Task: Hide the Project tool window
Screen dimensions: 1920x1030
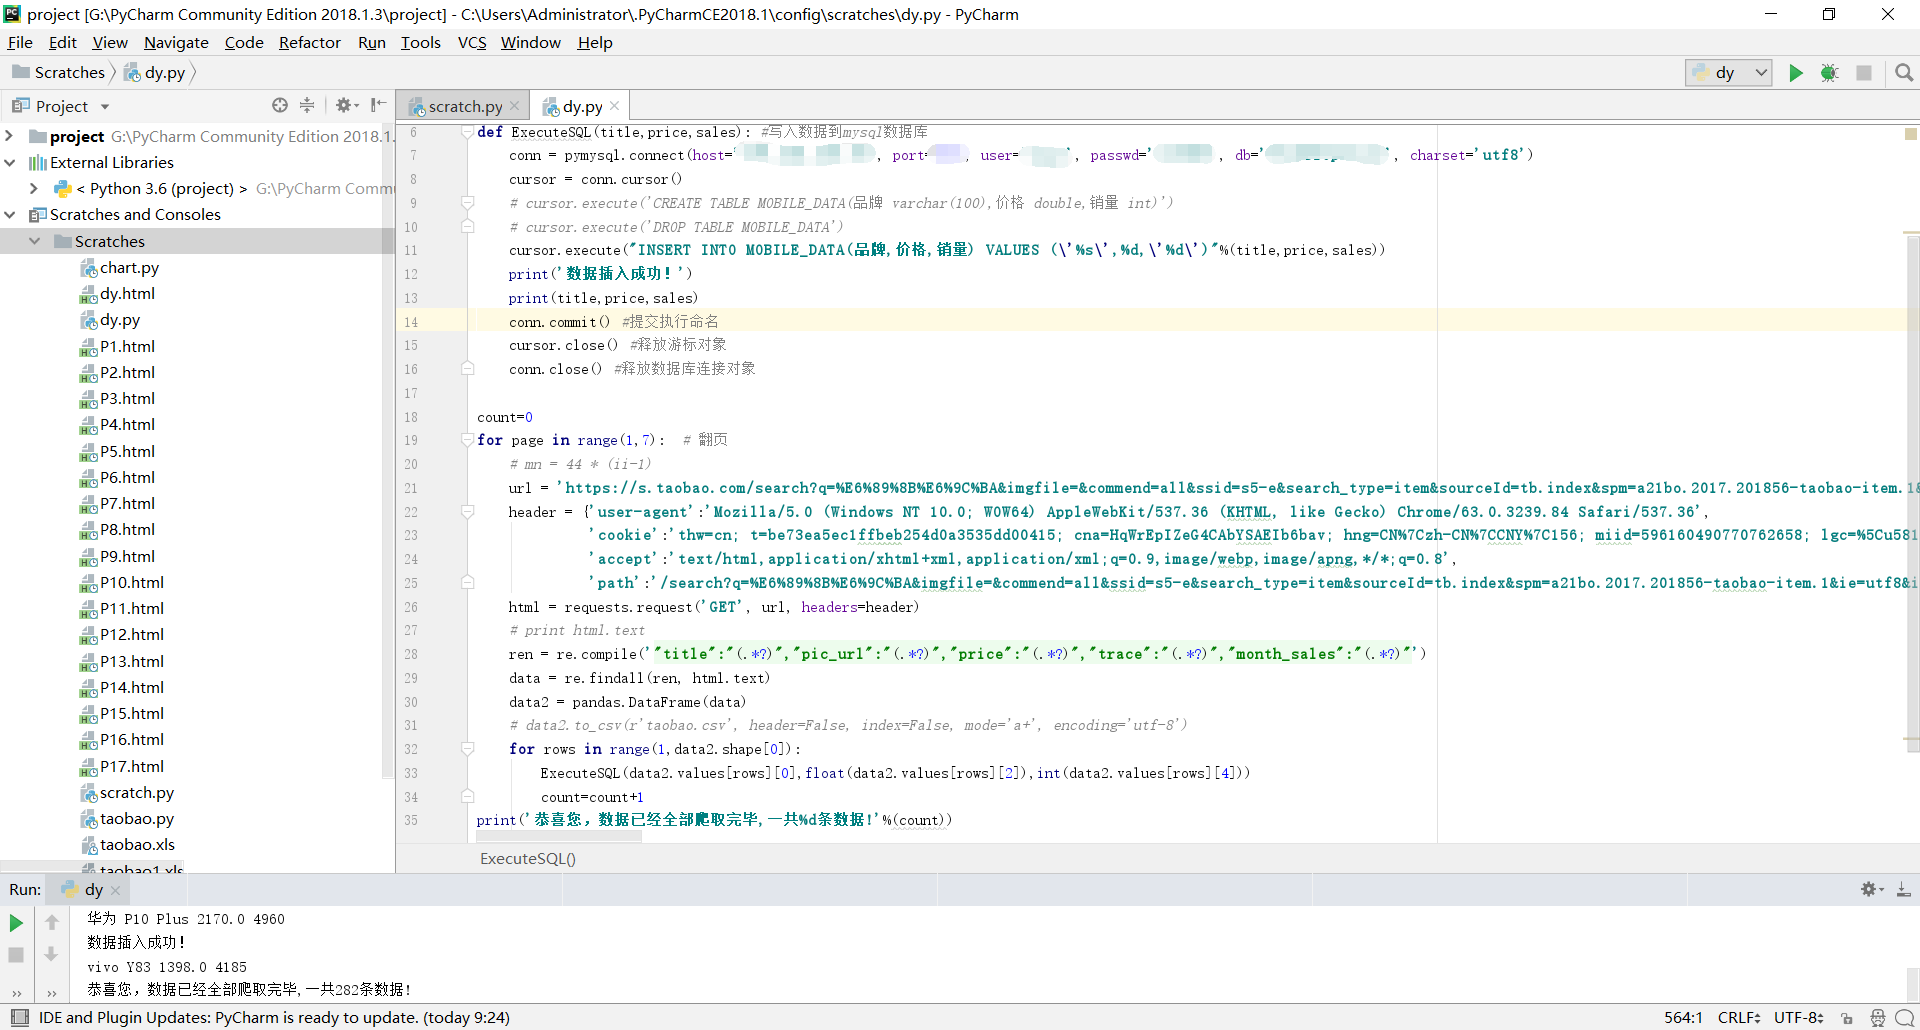Action: pos(378,105)
